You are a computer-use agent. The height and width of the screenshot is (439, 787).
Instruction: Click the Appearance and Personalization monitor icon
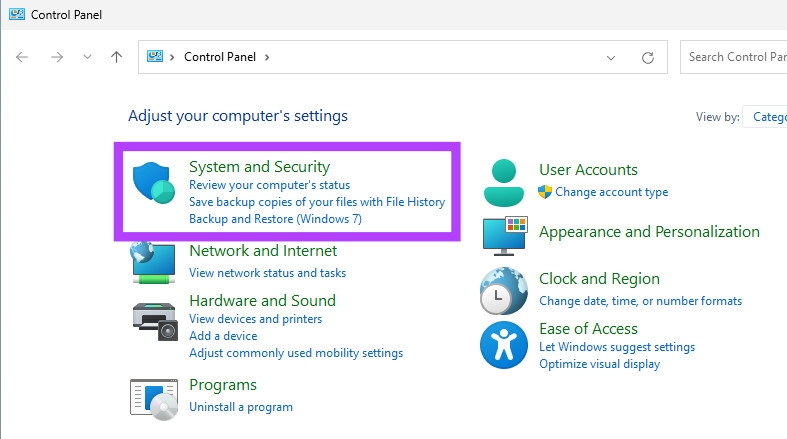(505, 236)
